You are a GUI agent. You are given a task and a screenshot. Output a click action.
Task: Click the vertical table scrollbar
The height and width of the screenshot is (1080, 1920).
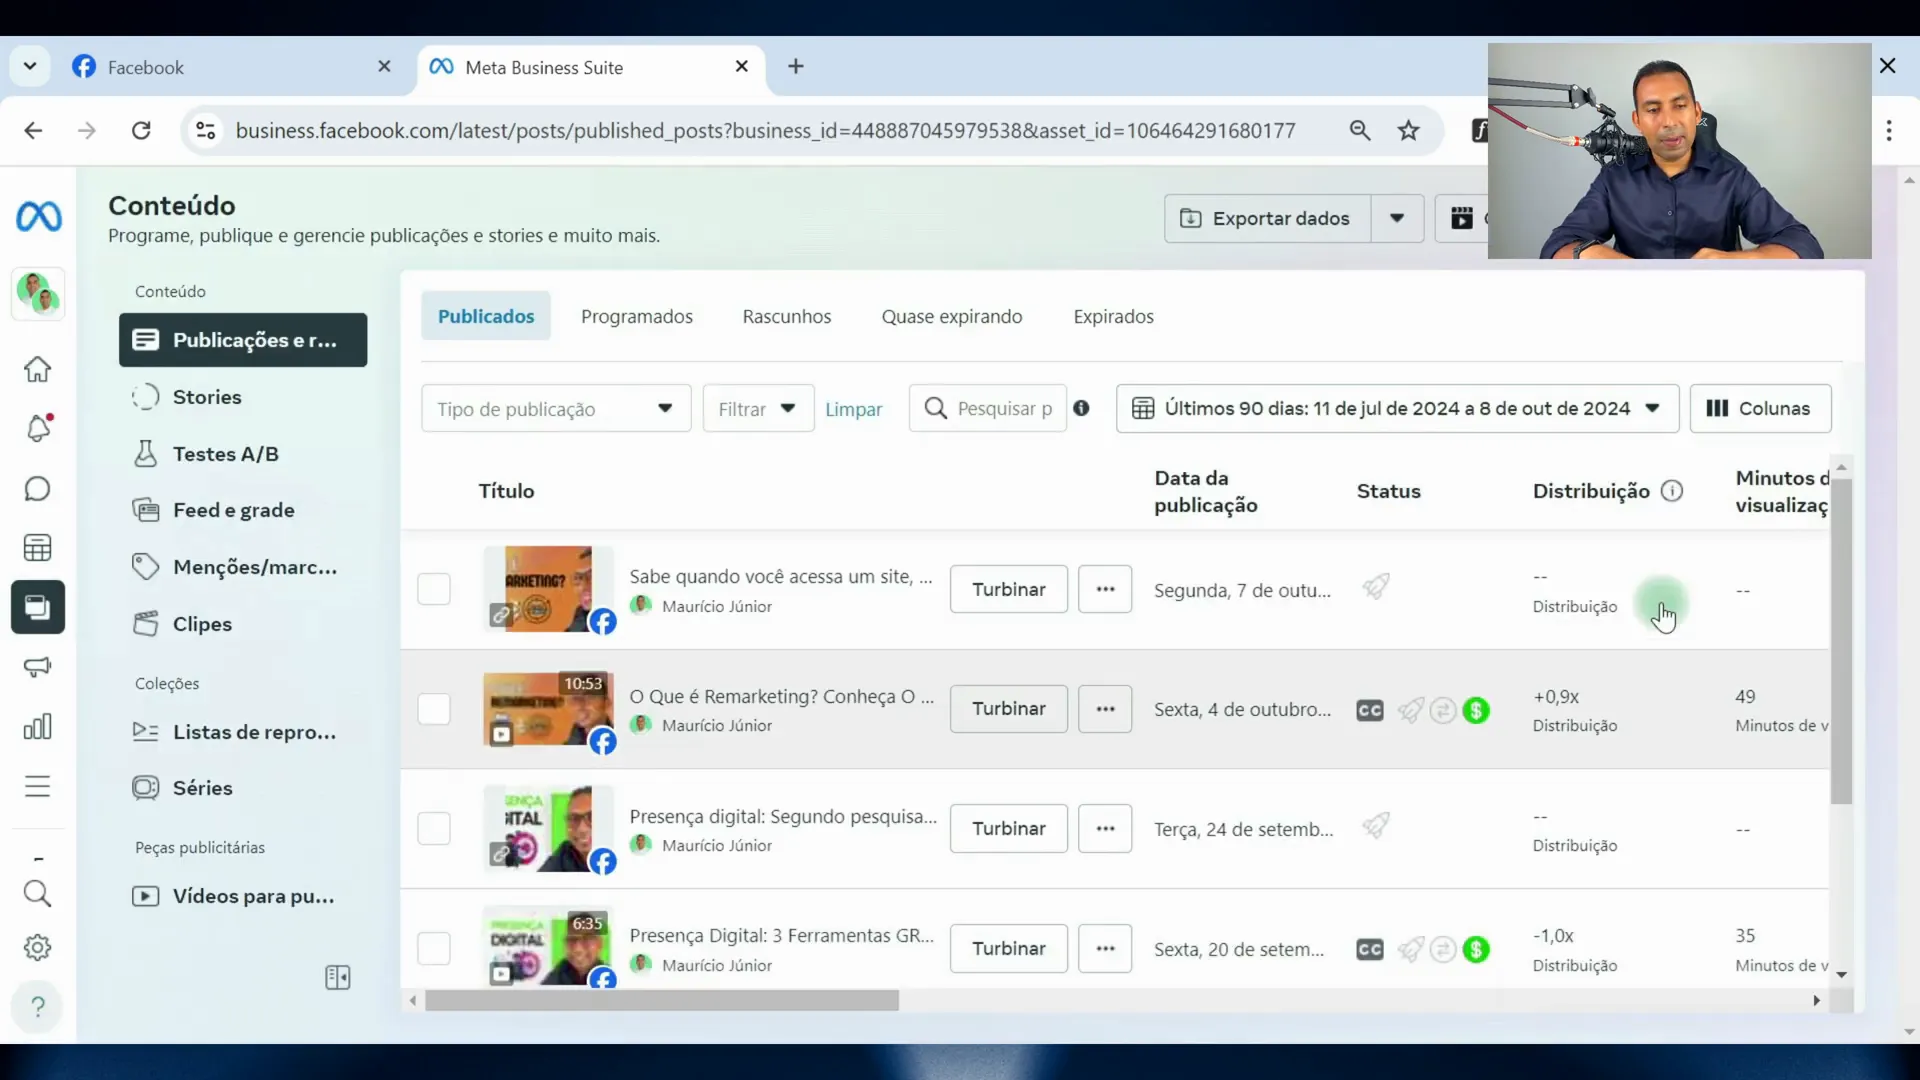coord(1841,640)
